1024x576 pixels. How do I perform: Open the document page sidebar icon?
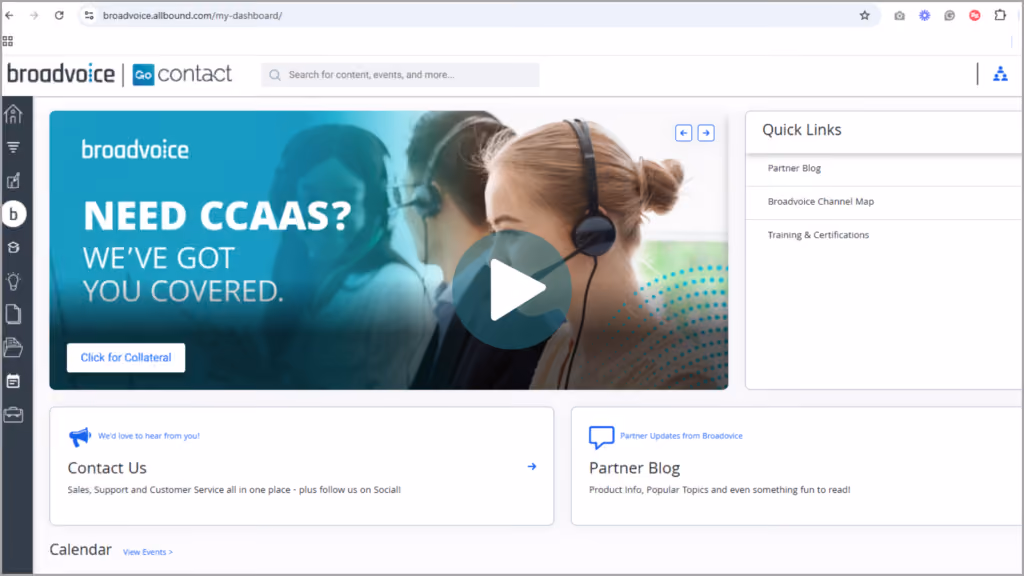13,314
